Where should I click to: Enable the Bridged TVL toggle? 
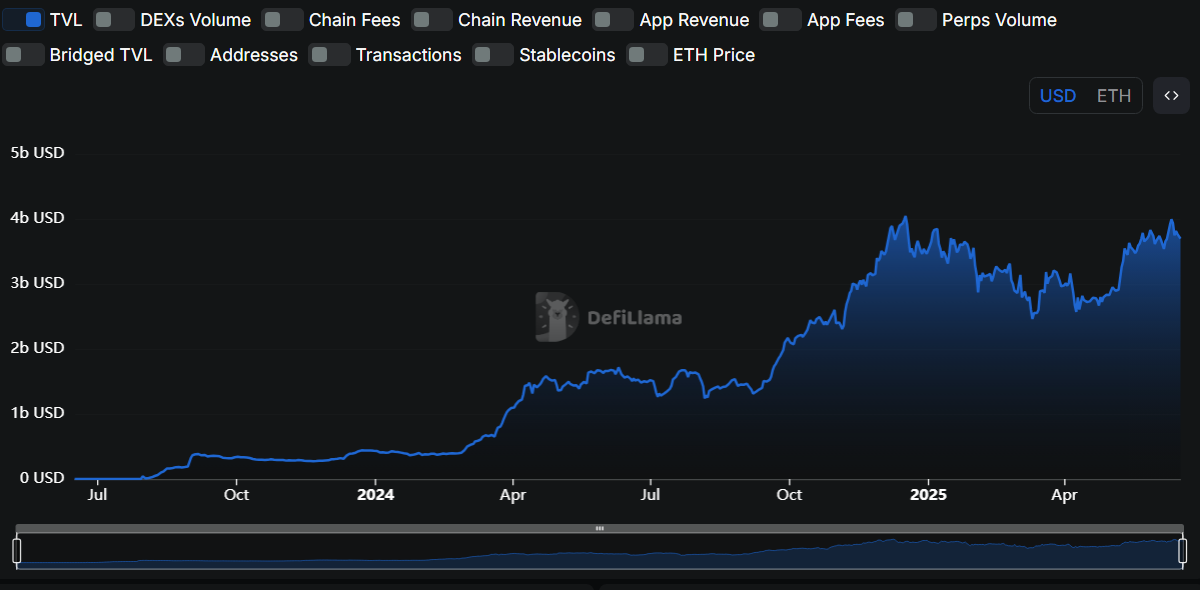(24, 55)
